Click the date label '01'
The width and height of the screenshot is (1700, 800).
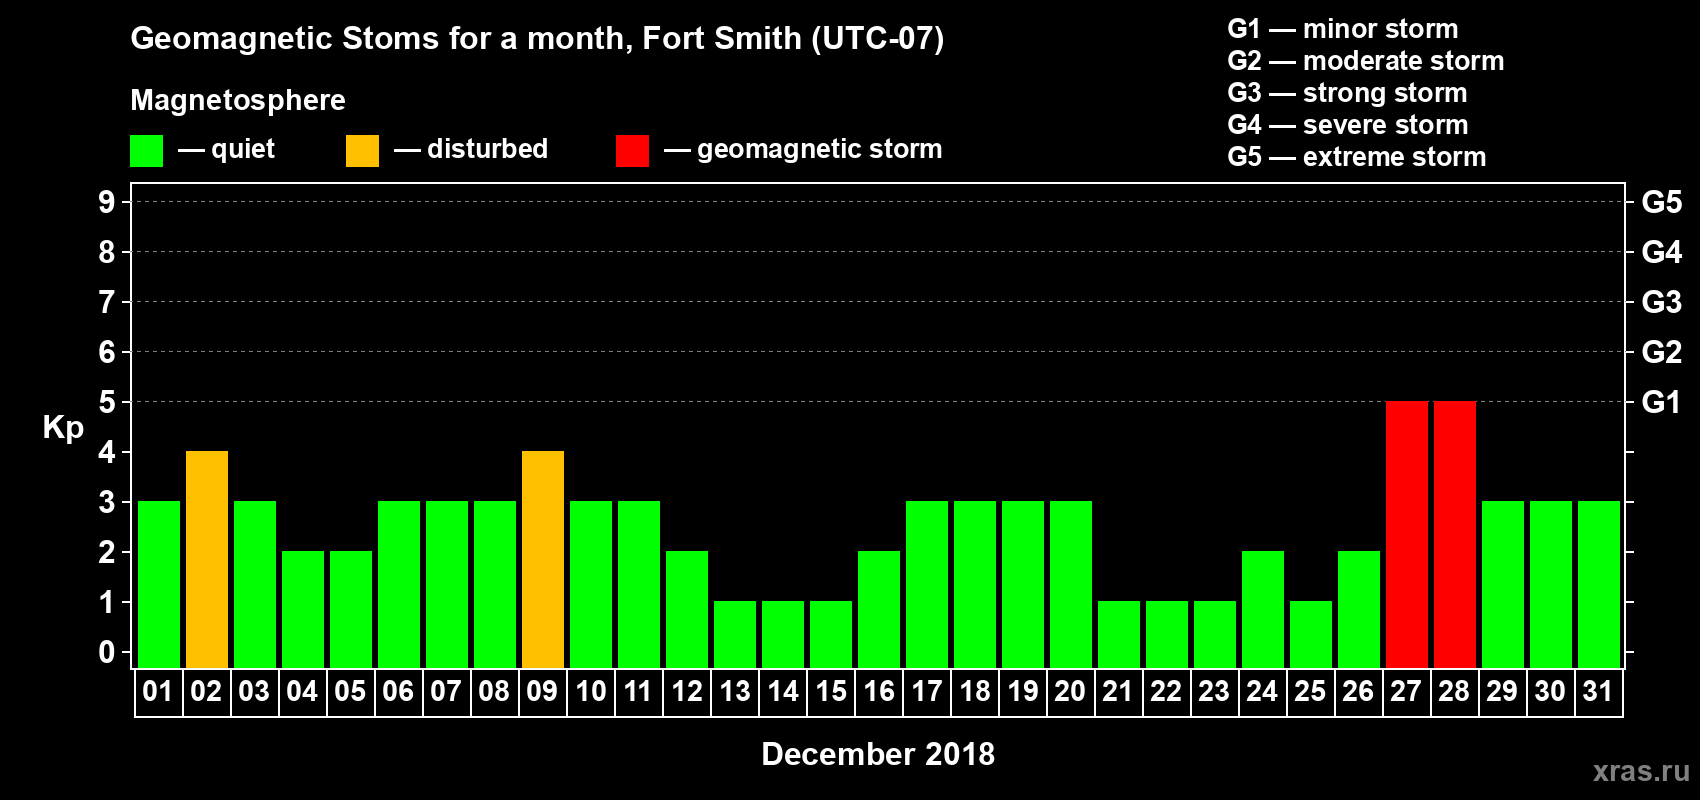tap(158, 691)
